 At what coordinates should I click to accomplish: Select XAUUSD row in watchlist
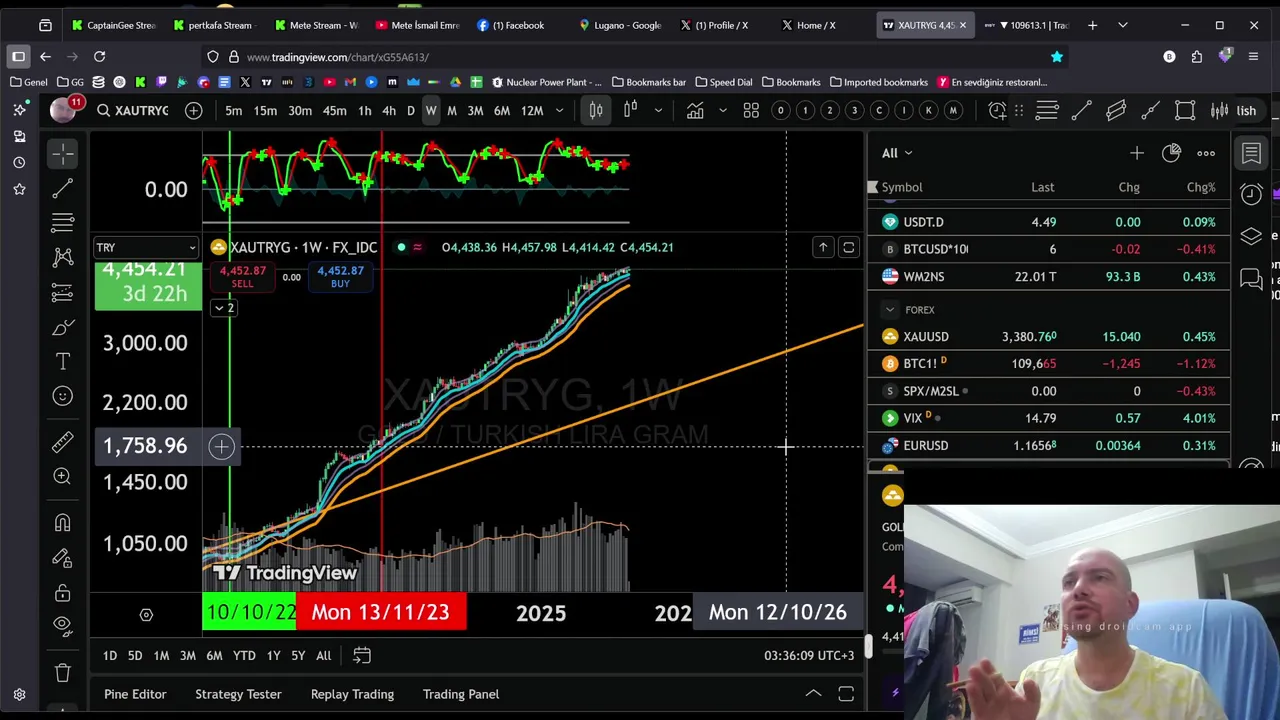coord(1049,337)
